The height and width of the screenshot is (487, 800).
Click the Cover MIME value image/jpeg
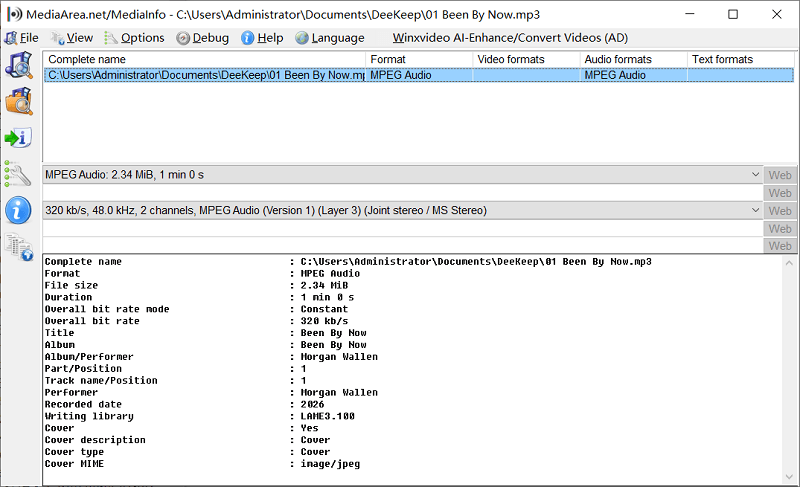[x=330, y=464]
